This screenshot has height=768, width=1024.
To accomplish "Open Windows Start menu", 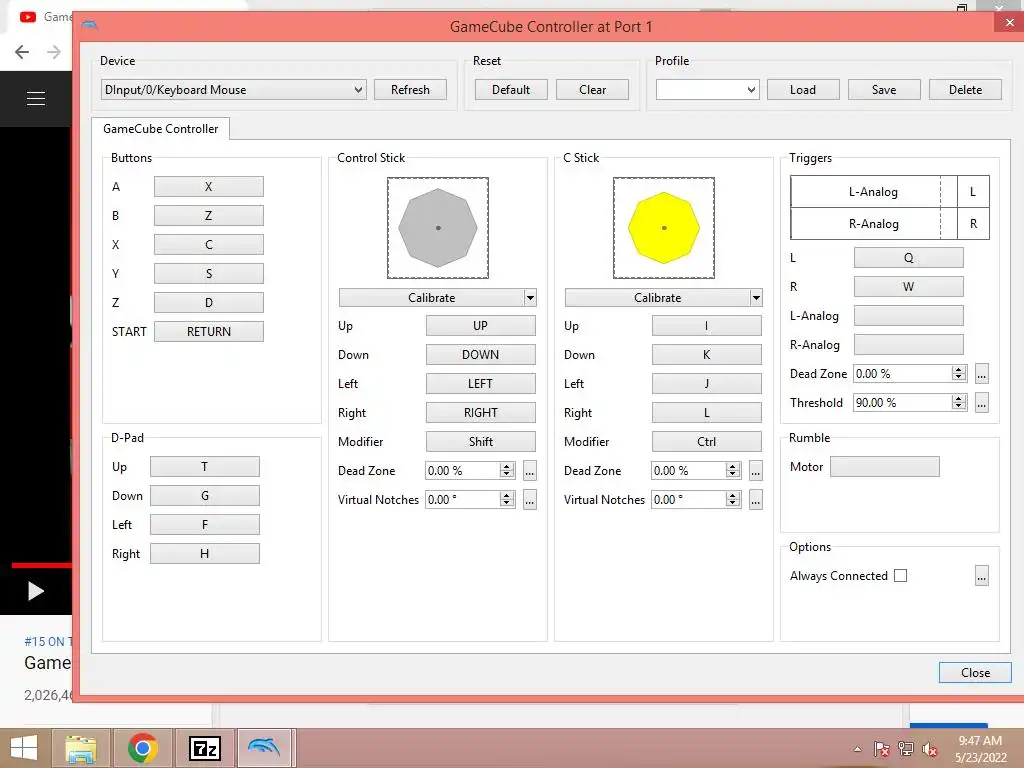I will pyautogui.click(x=24, y=748).
